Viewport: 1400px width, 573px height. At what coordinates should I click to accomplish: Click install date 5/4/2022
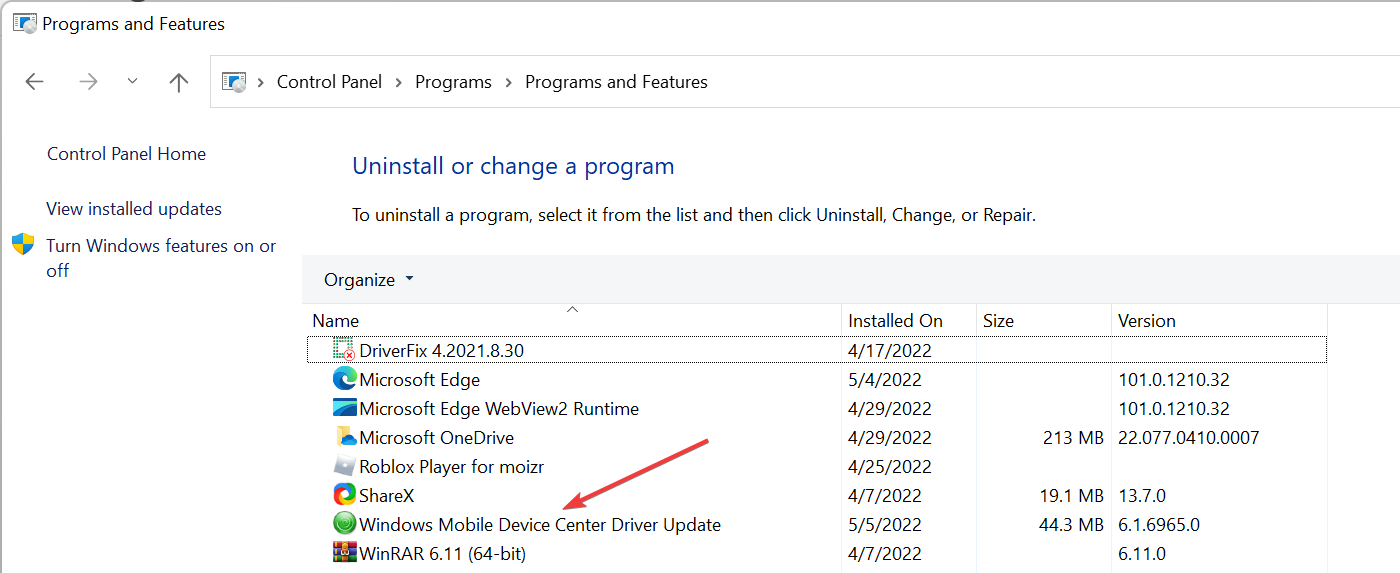(x=885, y=380)
